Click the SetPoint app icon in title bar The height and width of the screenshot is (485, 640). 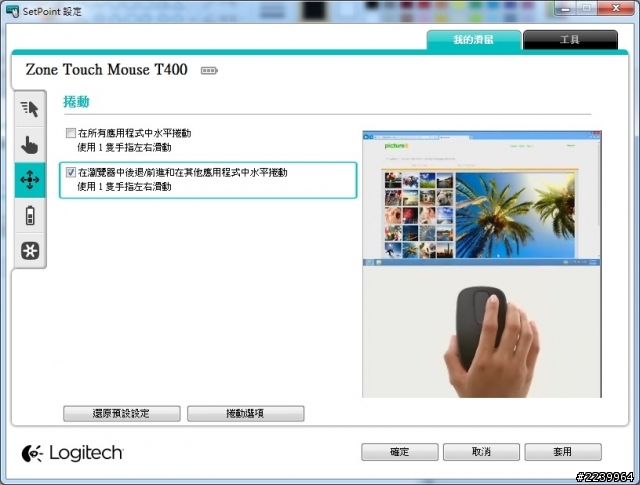click(x=13, y=11)
